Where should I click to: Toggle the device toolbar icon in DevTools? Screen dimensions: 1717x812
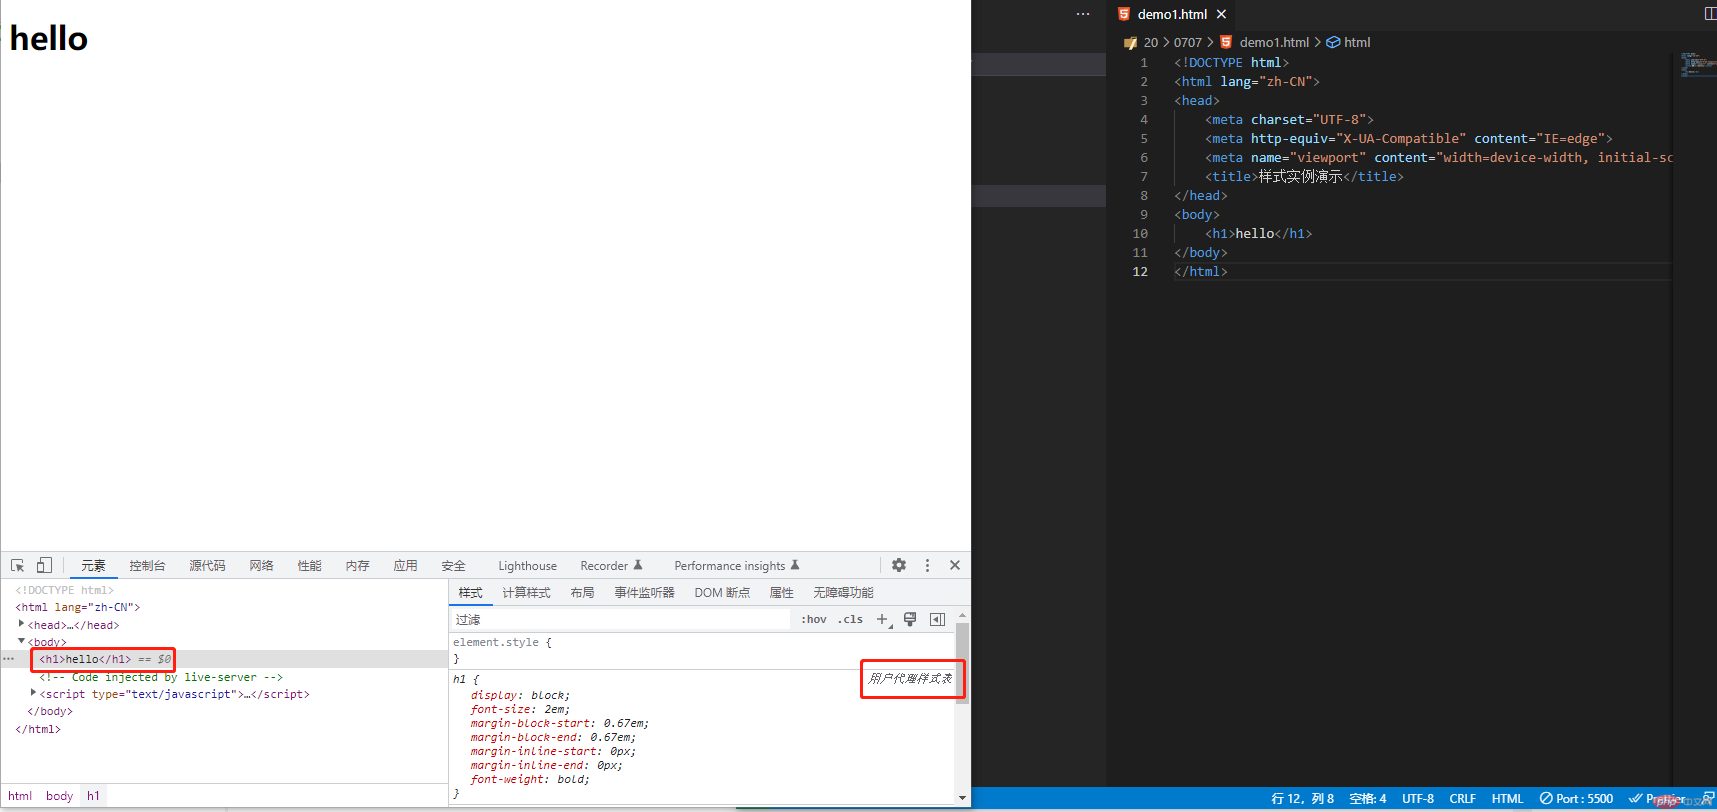(x=44, y=565)
